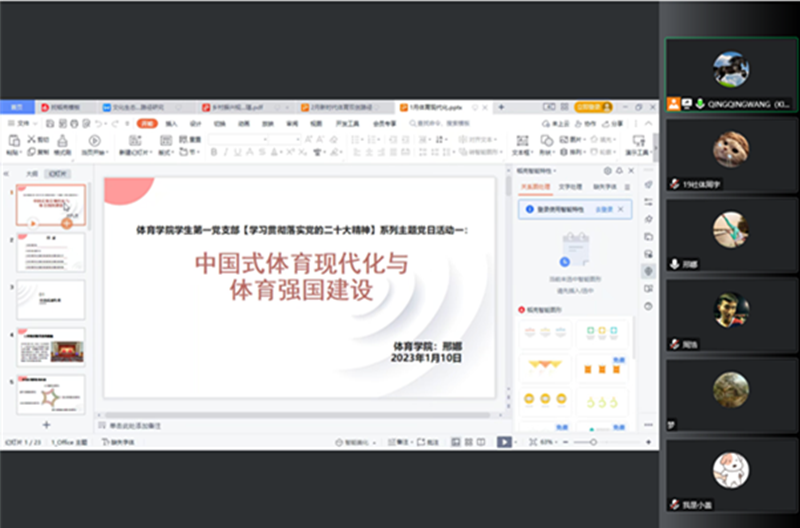The height and width of the screenshot is (528, 800).
Task: Click the Cut scissors icon
Action: pos(31,139)
